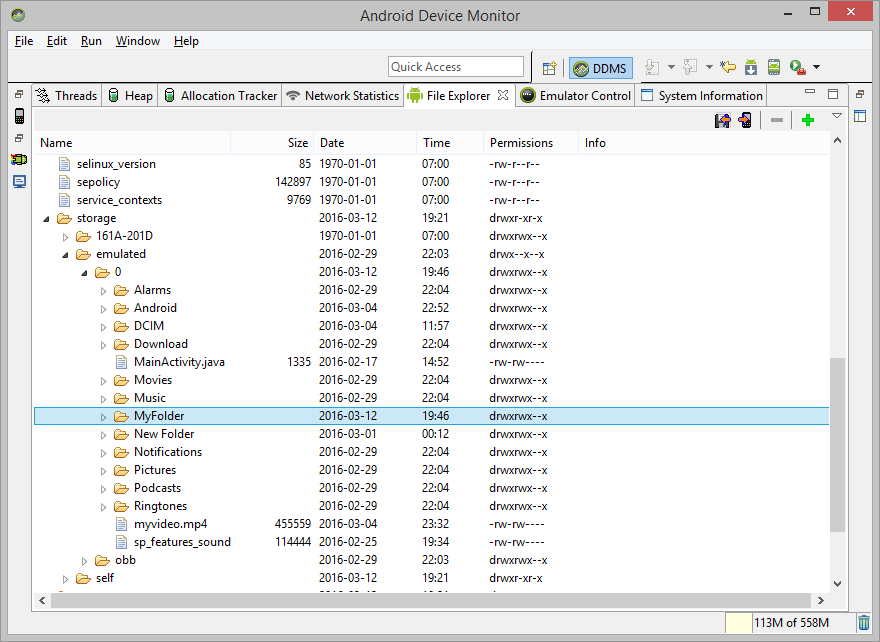
Task: Click the Date column header
Action: pyautogui.click(x=365, y=143)
